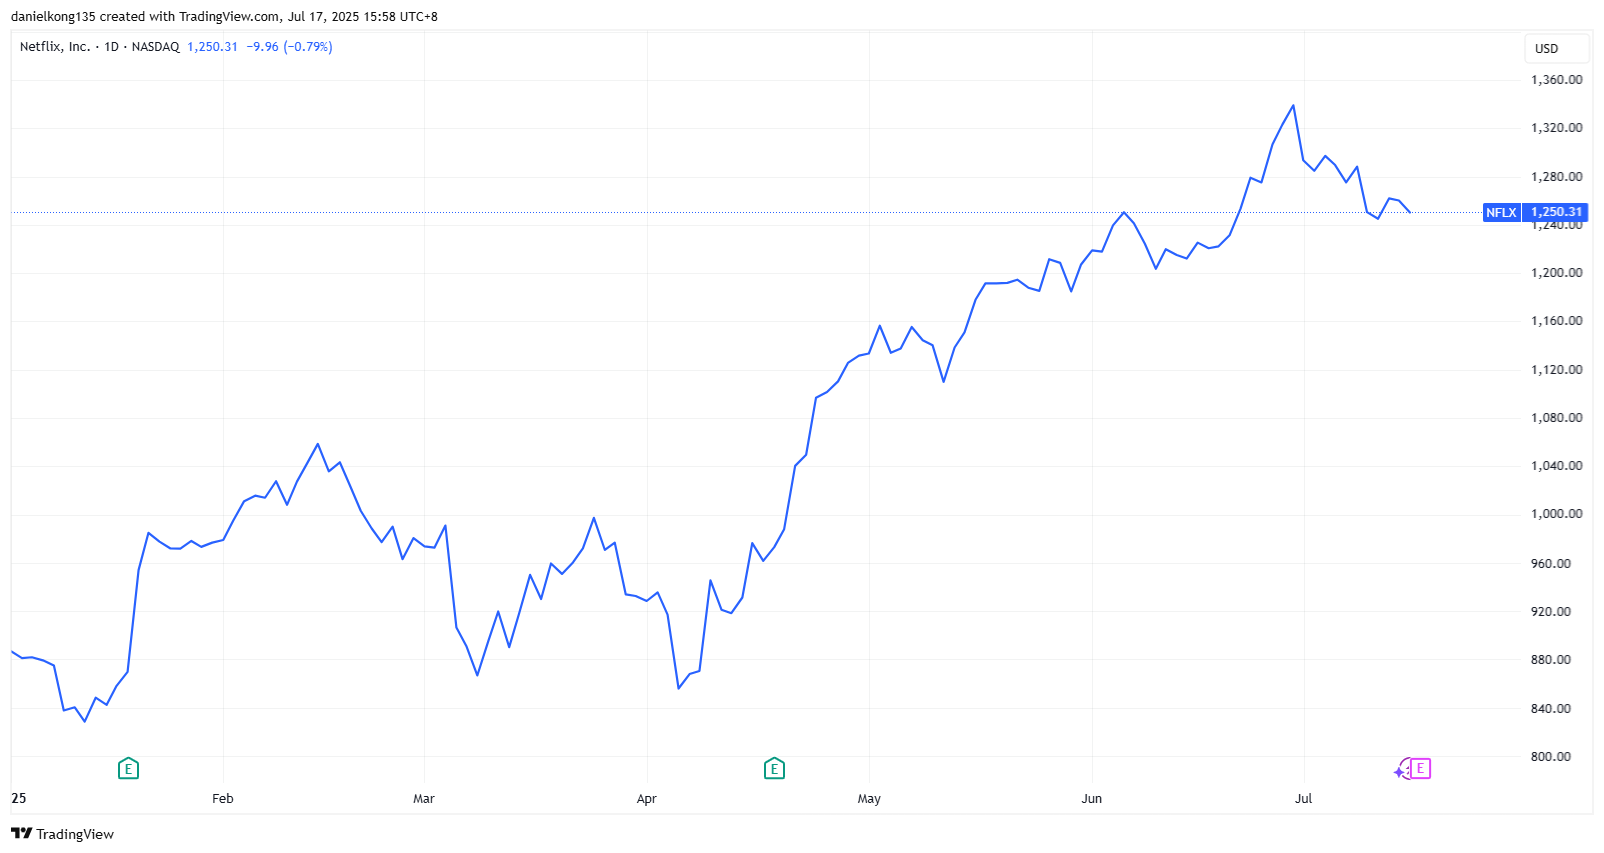Click the Apr label on time axis
The image size is (1604, 853).
[647, 799]
